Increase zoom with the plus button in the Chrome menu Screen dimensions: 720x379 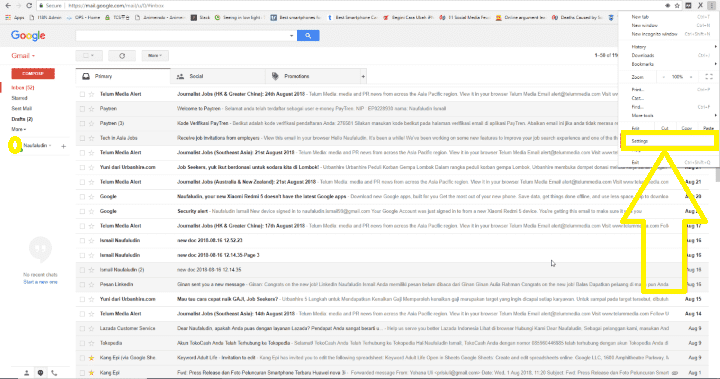[691, 77]
